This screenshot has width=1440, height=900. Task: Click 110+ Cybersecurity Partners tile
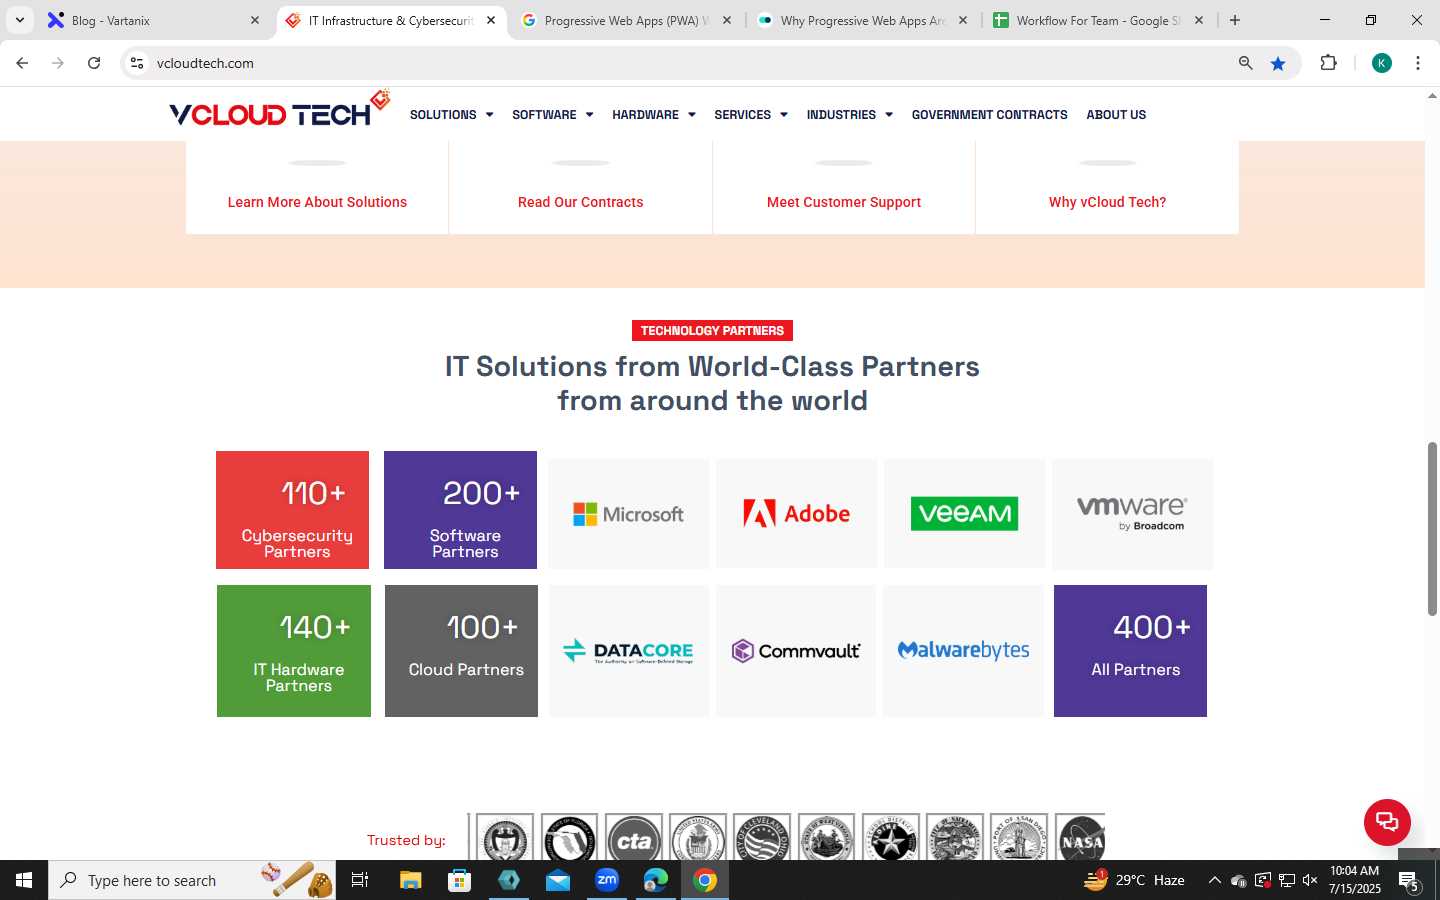tap(292, 510)
